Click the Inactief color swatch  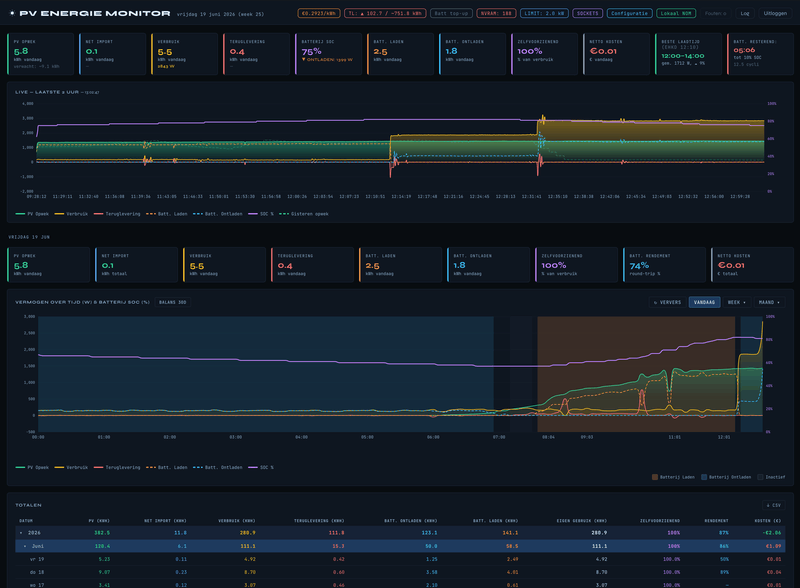coord(760,477)
